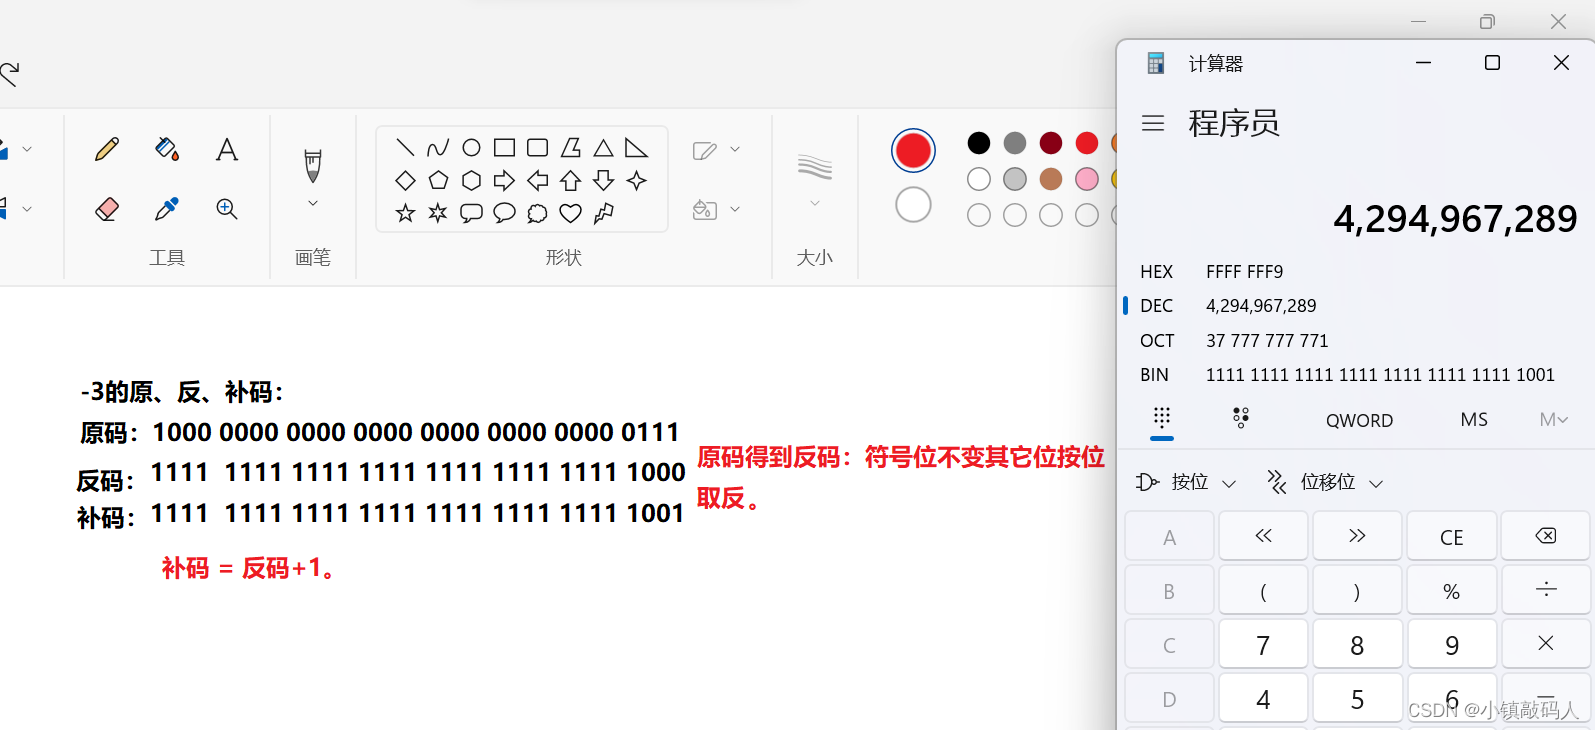Select the Pencil tool in Paint

(107, 150)
